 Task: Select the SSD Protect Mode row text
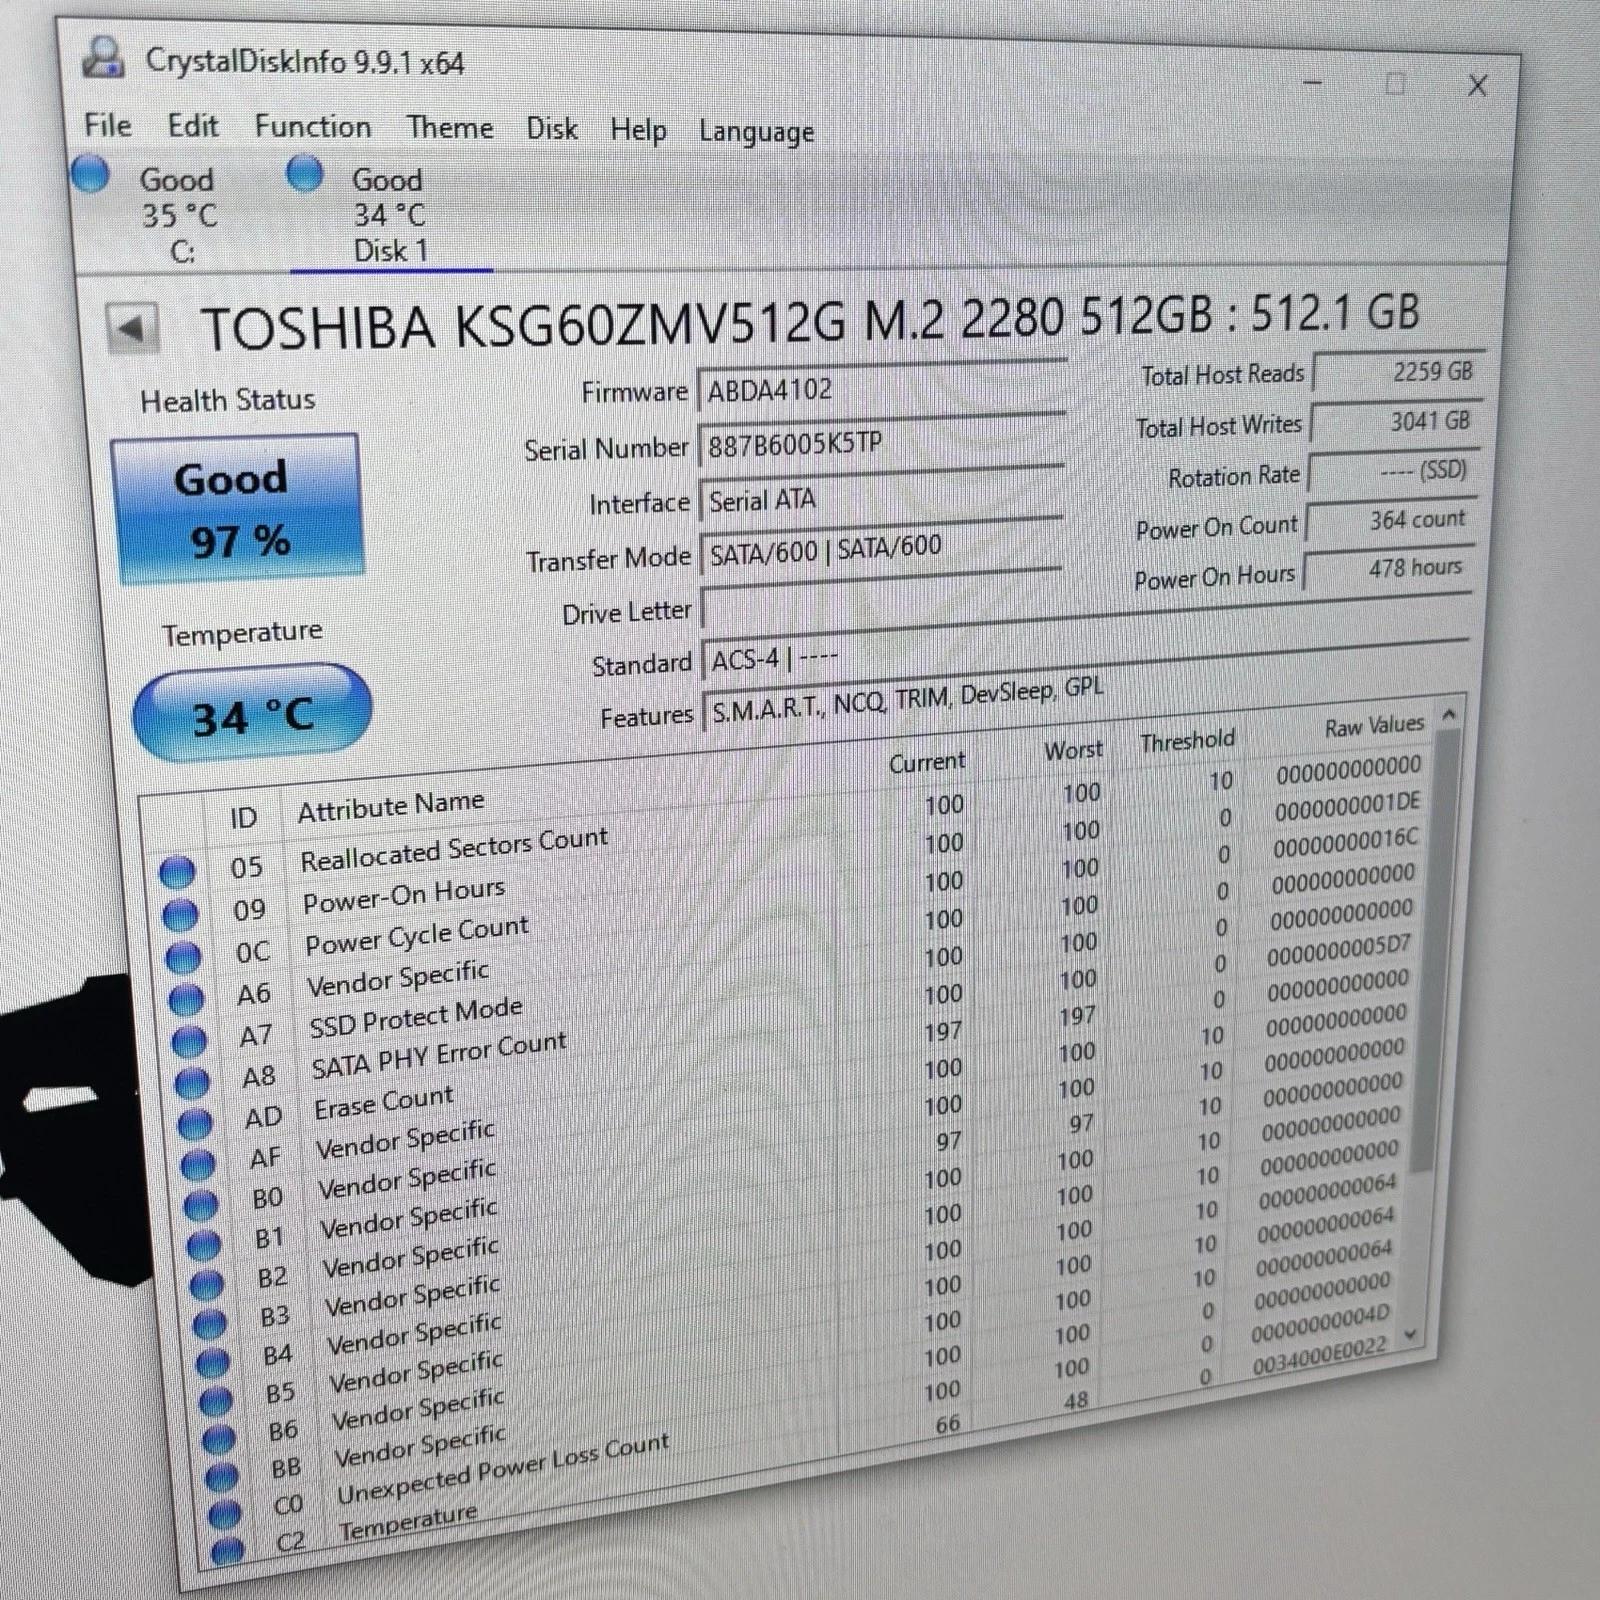[416, 1017]
